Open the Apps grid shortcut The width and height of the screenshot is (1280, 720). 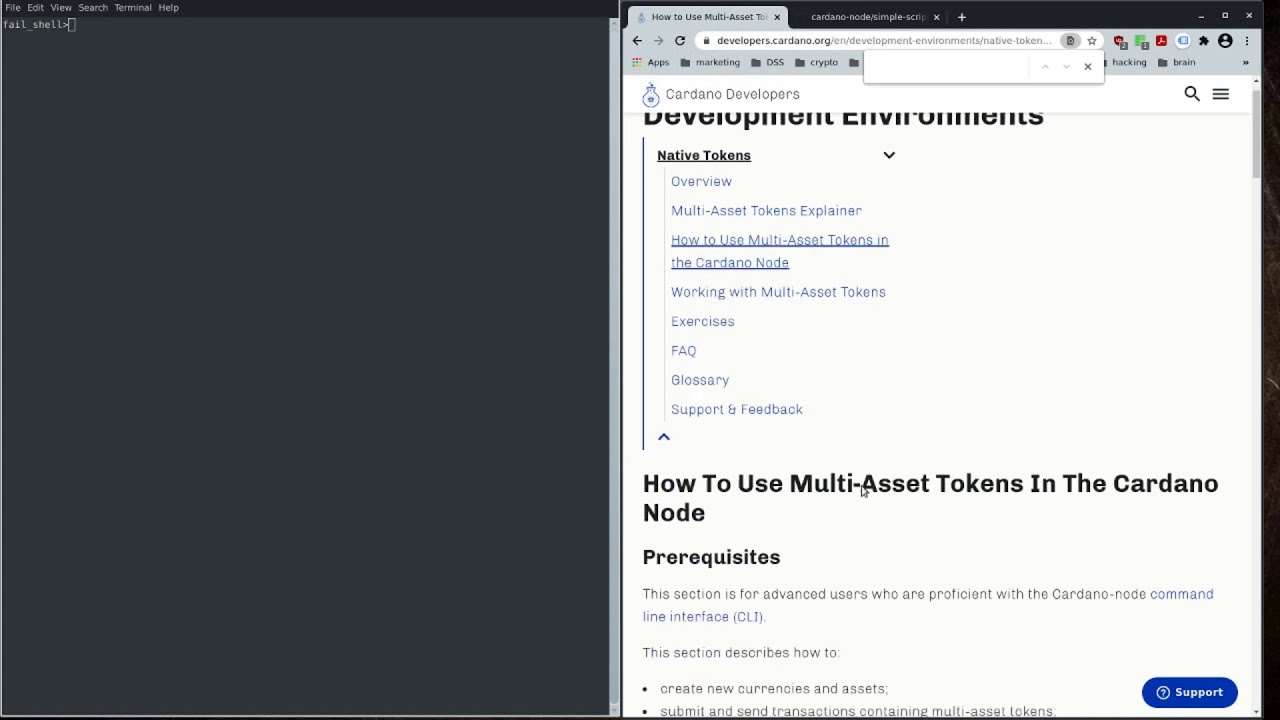[650, 62]
